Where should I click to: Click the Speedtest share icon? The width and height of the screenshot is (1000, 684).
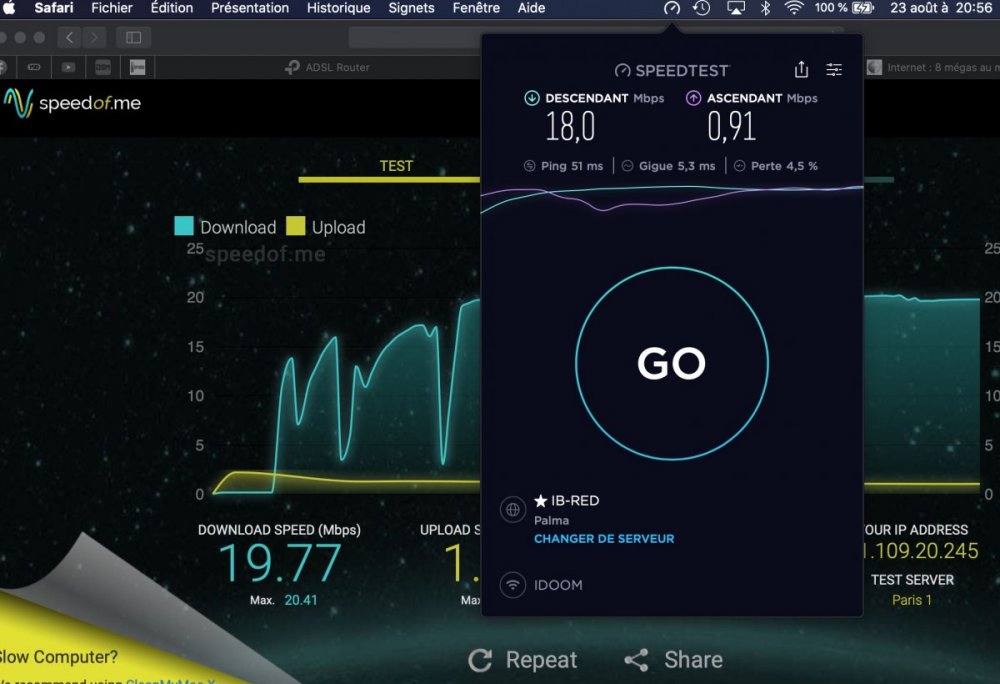point(801,70)
